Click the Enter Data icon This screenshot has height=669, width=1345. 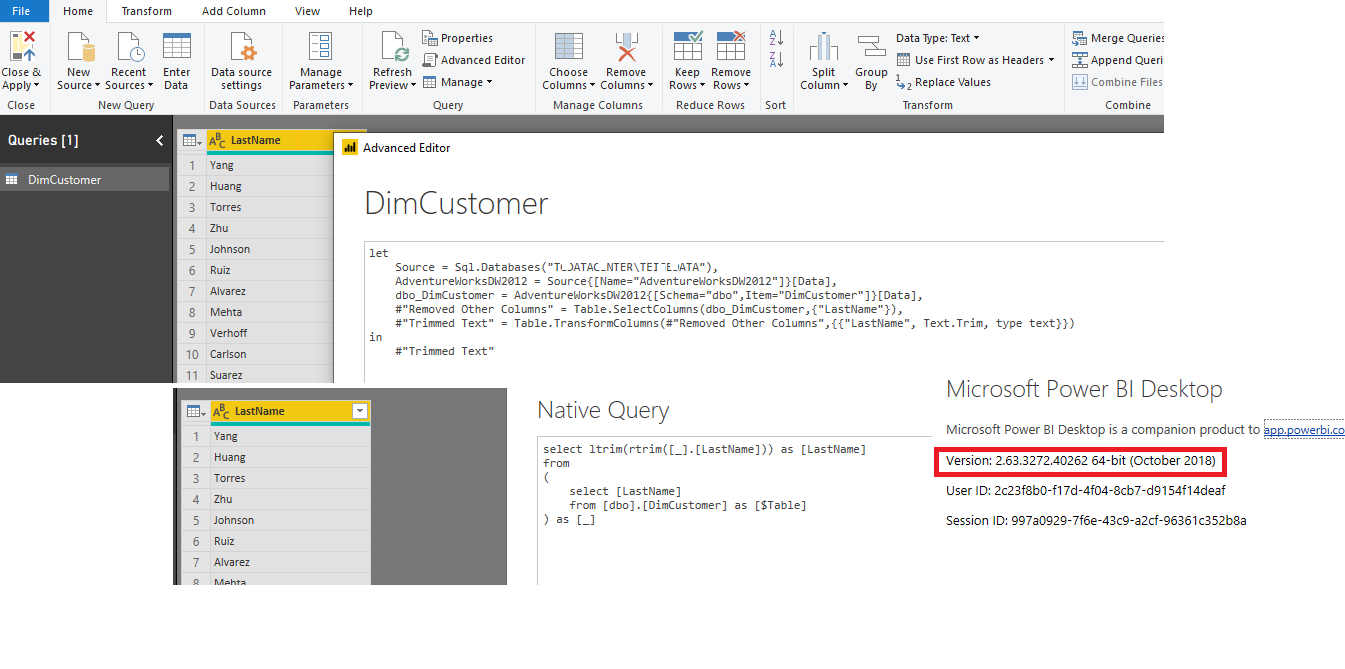(x=177, y=47)
